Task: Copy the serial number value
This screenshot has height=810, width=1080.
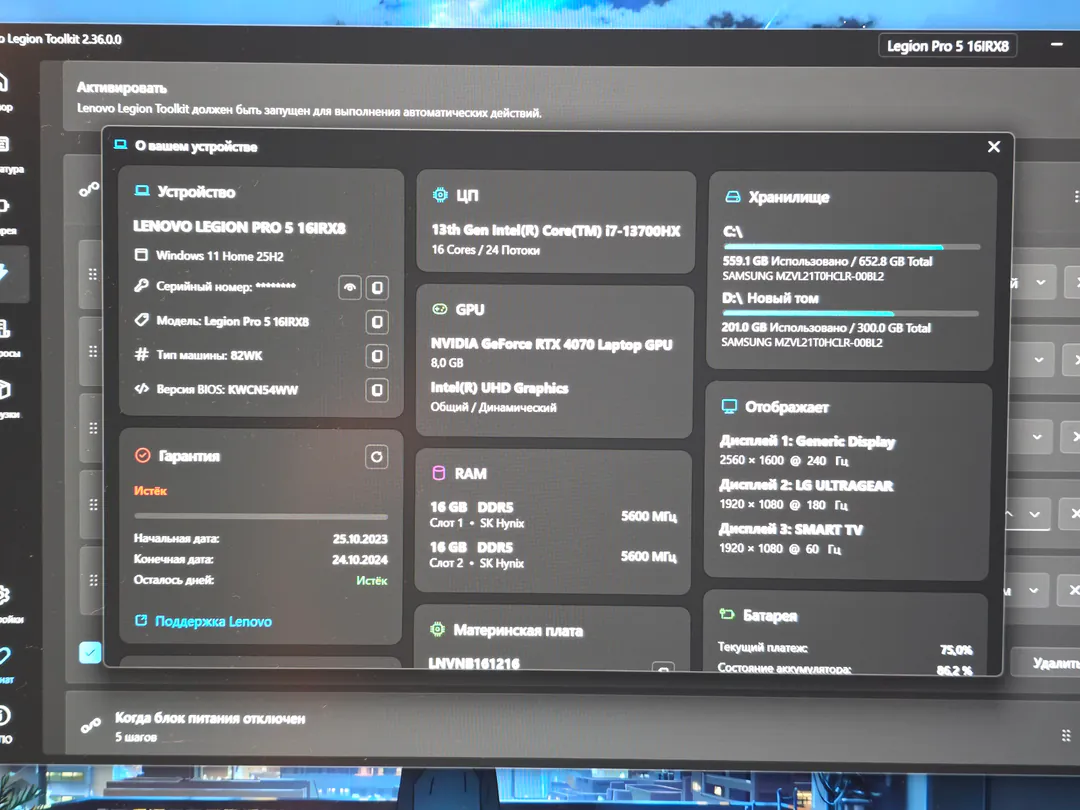Action: point(377,287)
